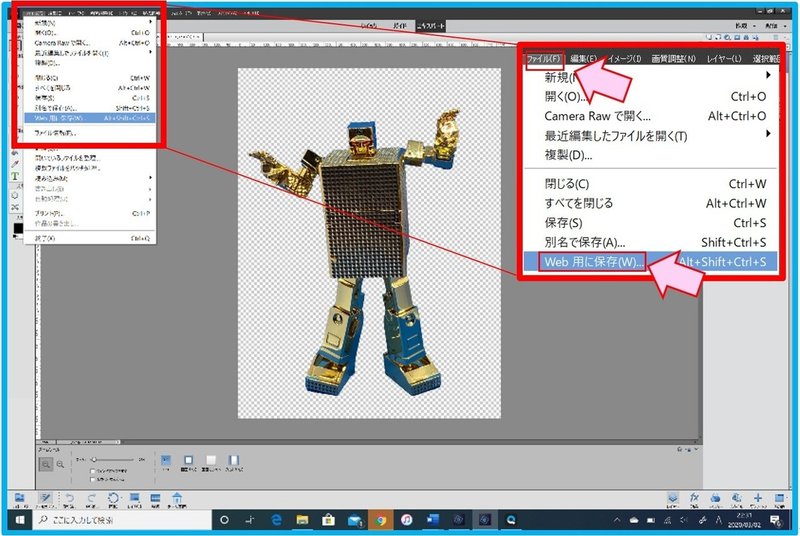Select the エキスパート mode tab
Screen dimensions: 800x536
pos(431,25)
